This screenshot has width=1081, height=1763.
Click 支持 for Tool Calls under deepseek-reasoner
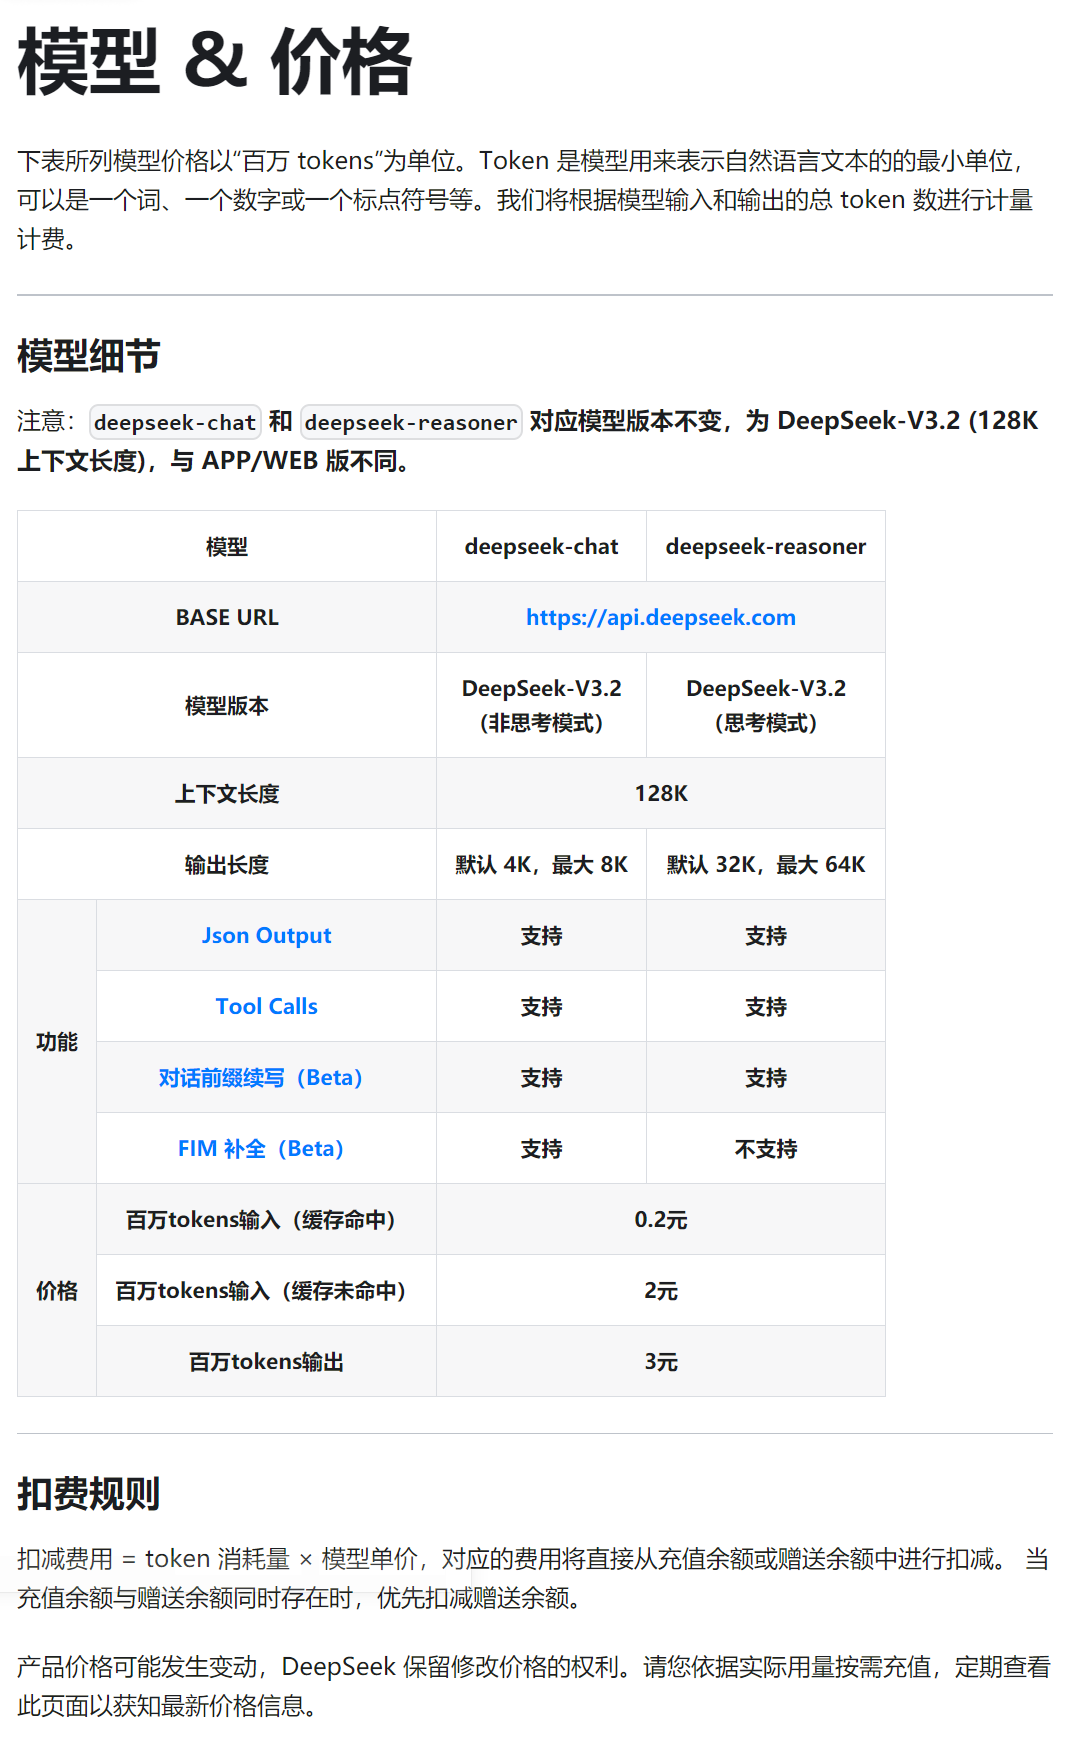click(x=766, y=1007)
